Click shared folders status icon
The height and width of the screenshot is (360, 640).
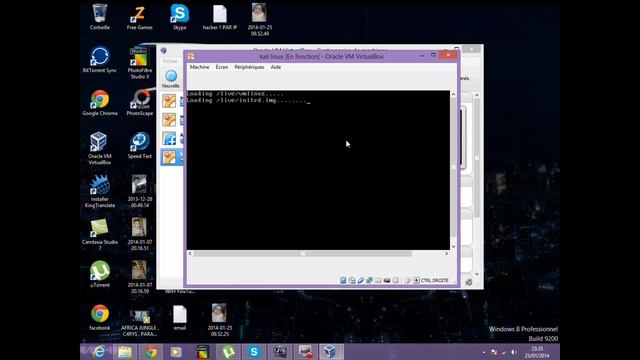tap(378, 280)
